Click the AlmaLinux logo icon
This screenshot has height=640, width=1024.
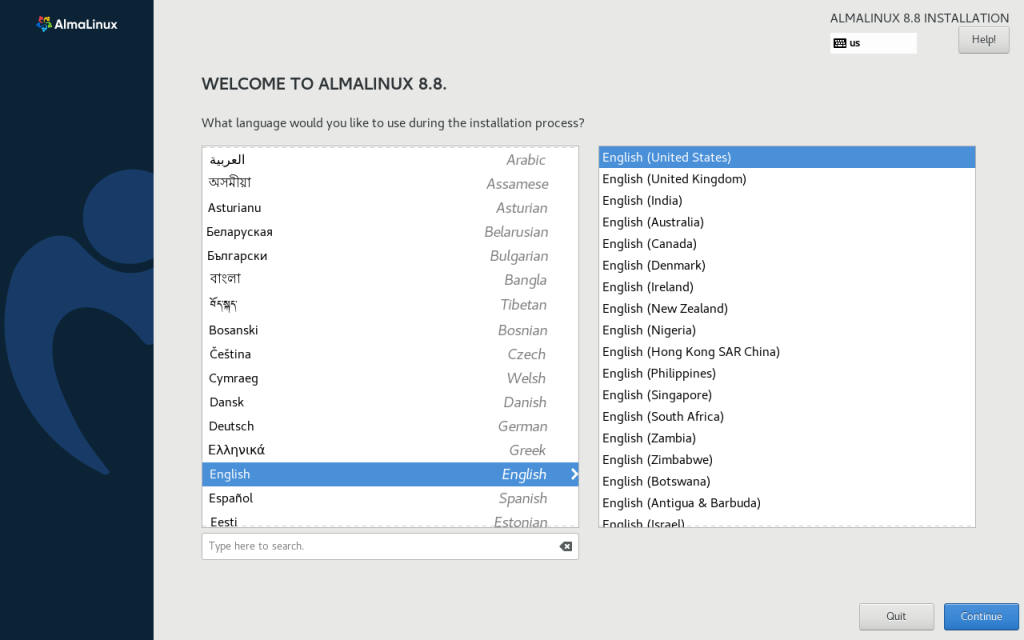point(44,23)
